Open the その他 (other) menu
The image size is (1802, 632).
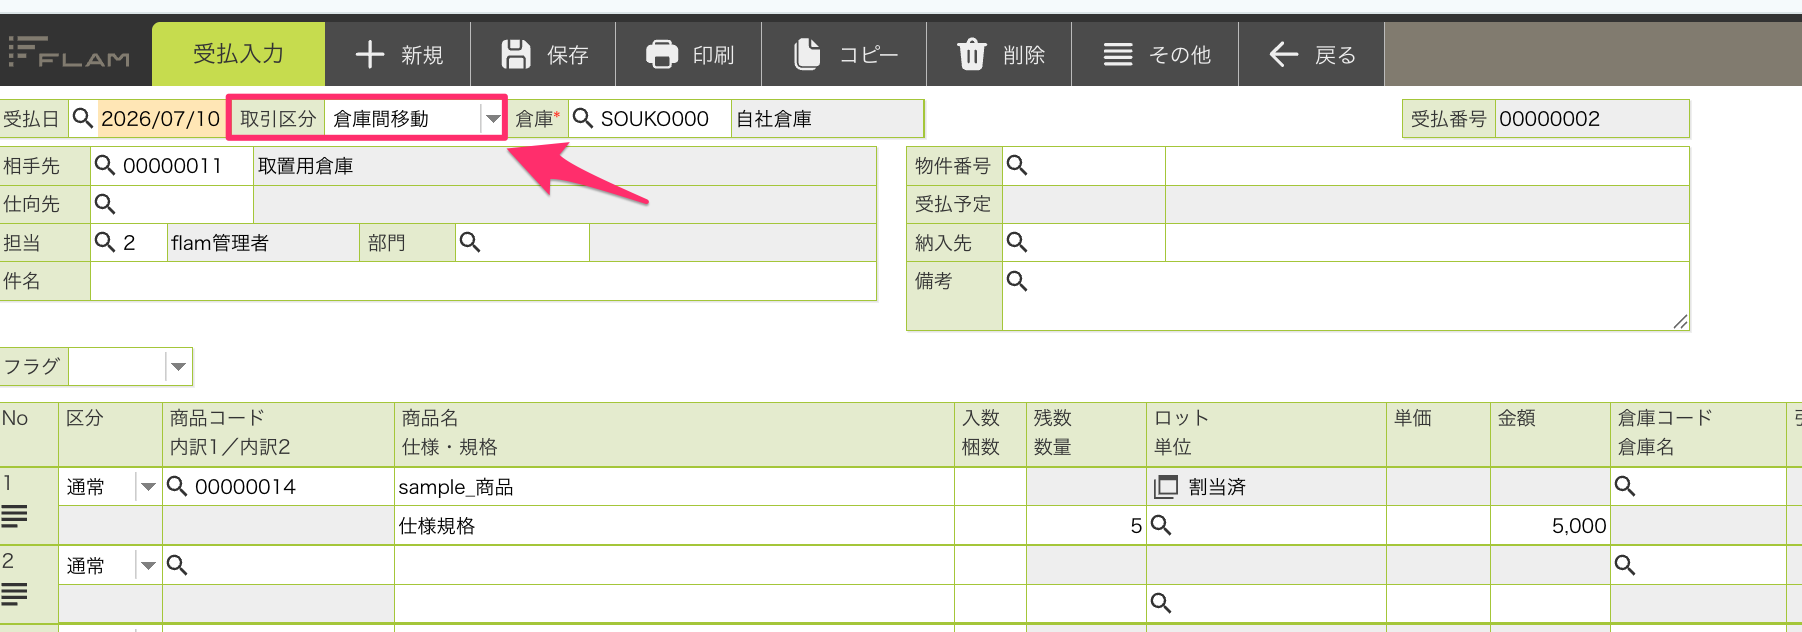click(1155, 54)
